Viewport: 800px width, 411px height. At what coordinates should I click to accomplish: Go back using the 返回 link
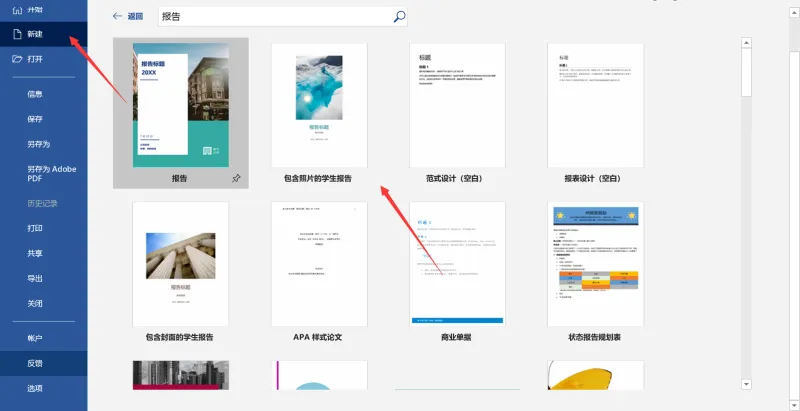coord(136,16)
